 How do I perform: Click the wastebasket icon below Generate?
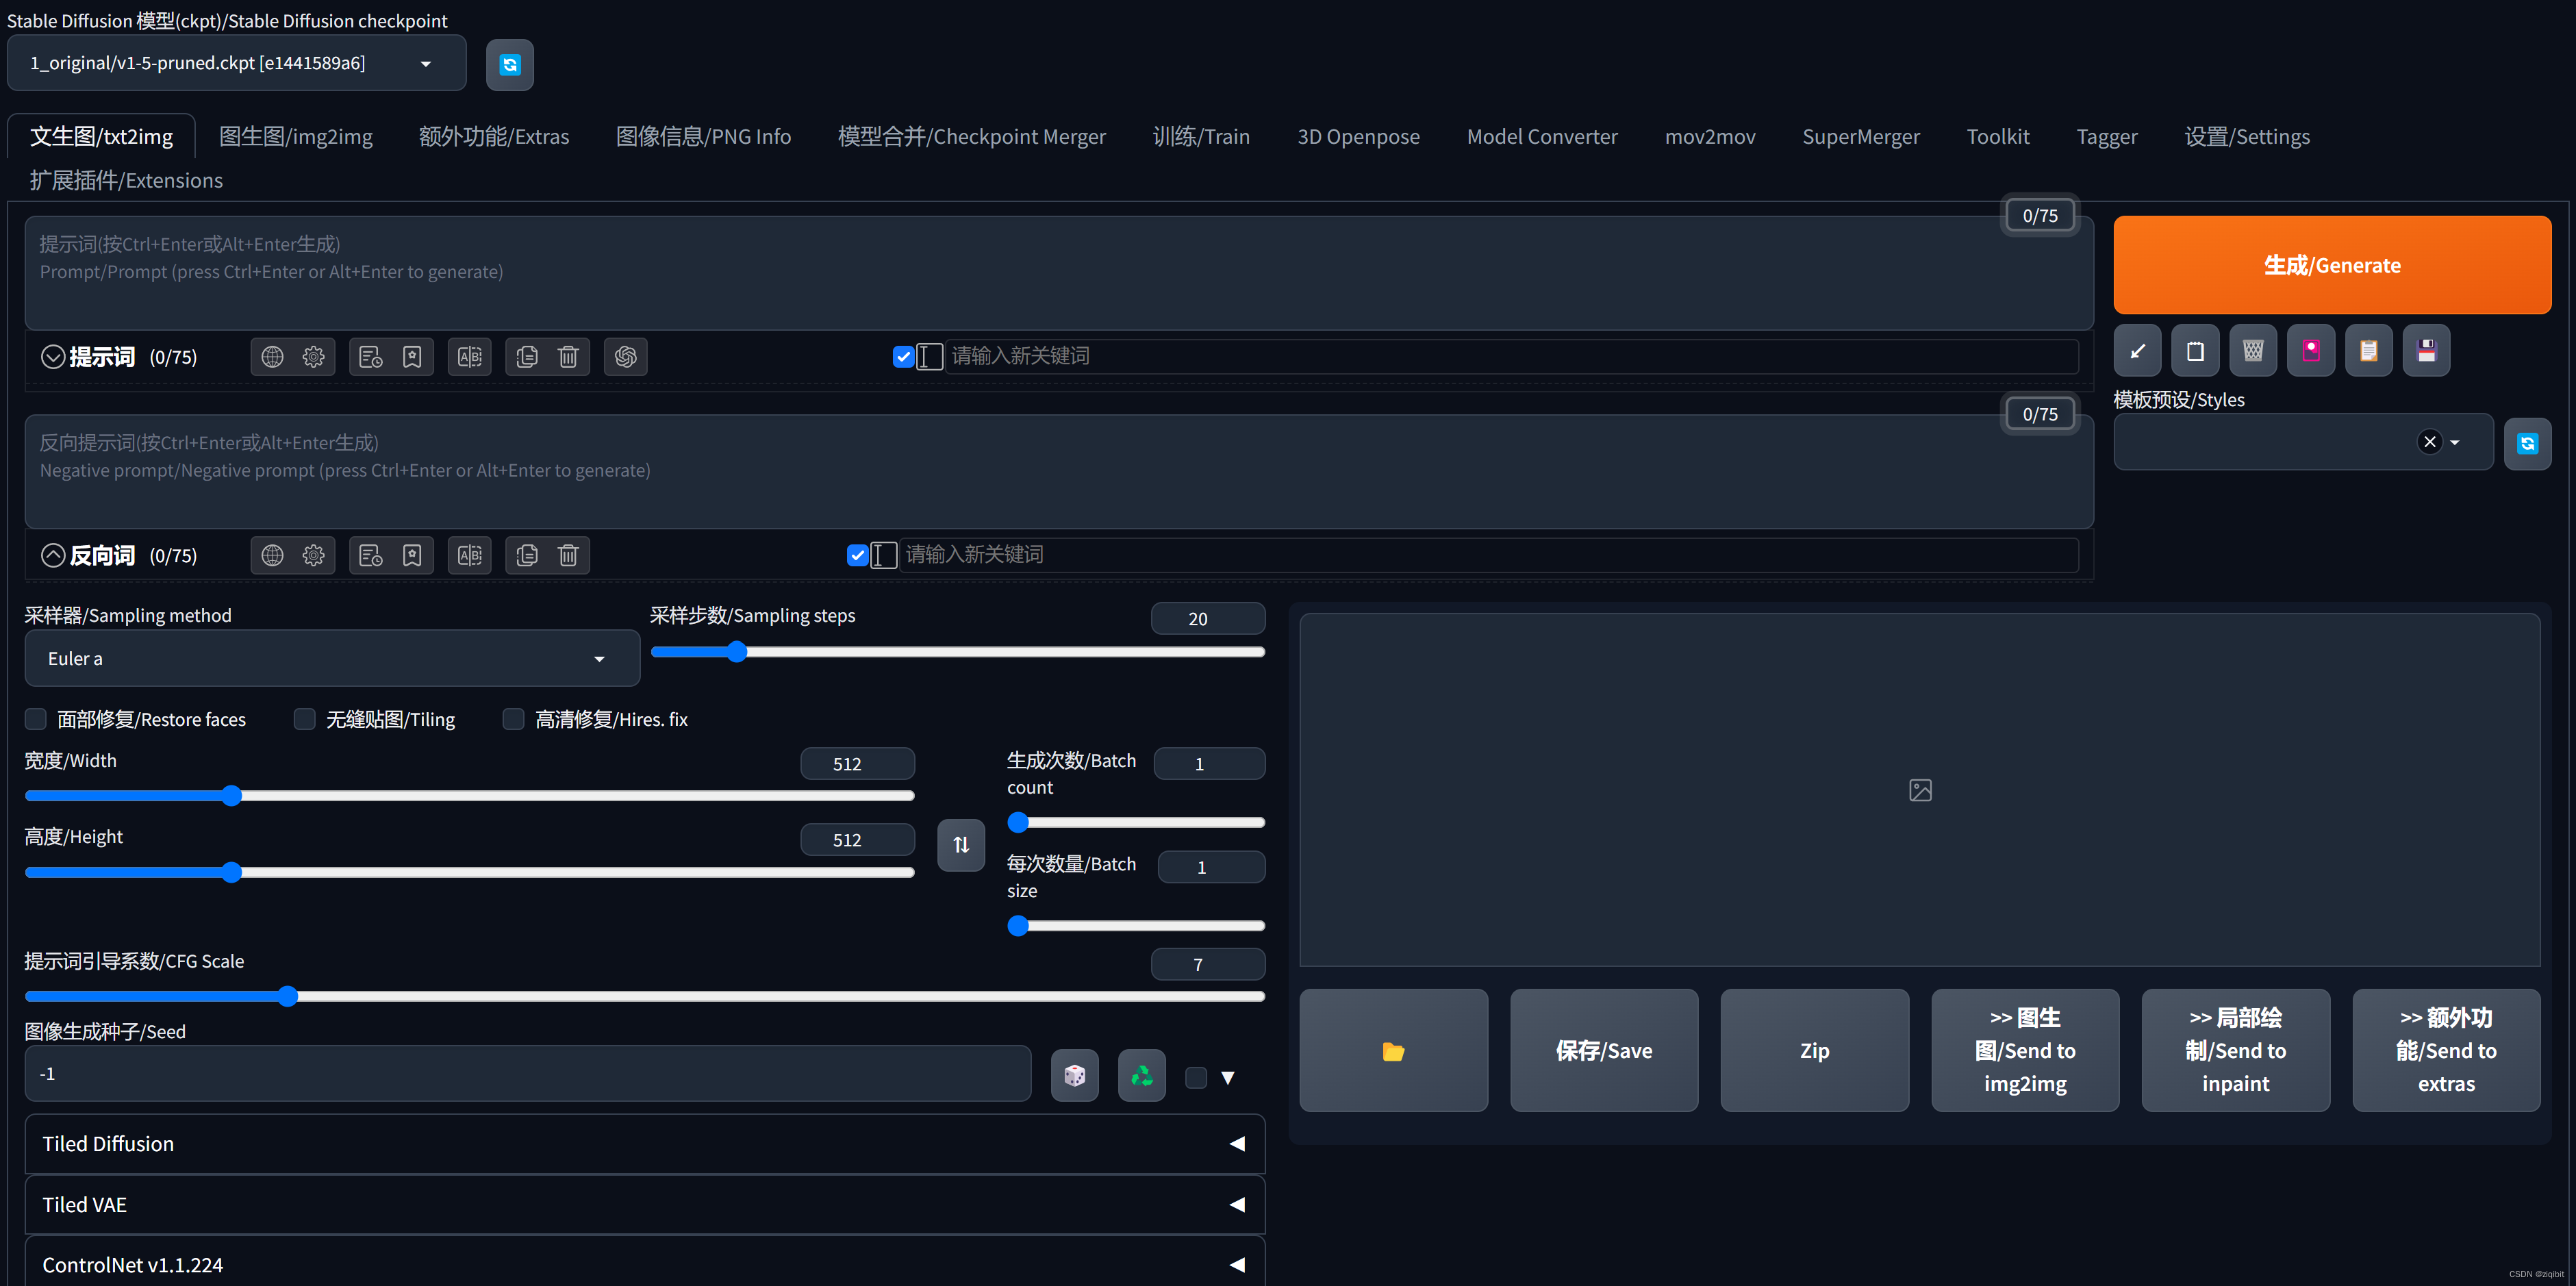pyautogui.click(x=2253, y=351)
